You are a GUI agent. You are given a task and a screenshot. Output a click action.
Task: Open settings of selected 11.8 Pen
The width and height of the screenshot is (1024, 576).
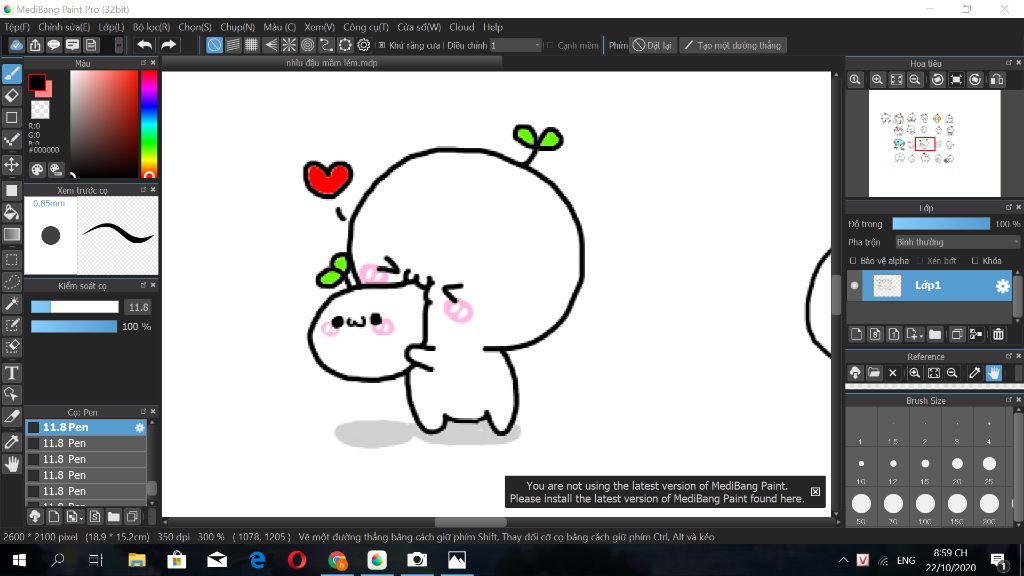tap(139, 427)
